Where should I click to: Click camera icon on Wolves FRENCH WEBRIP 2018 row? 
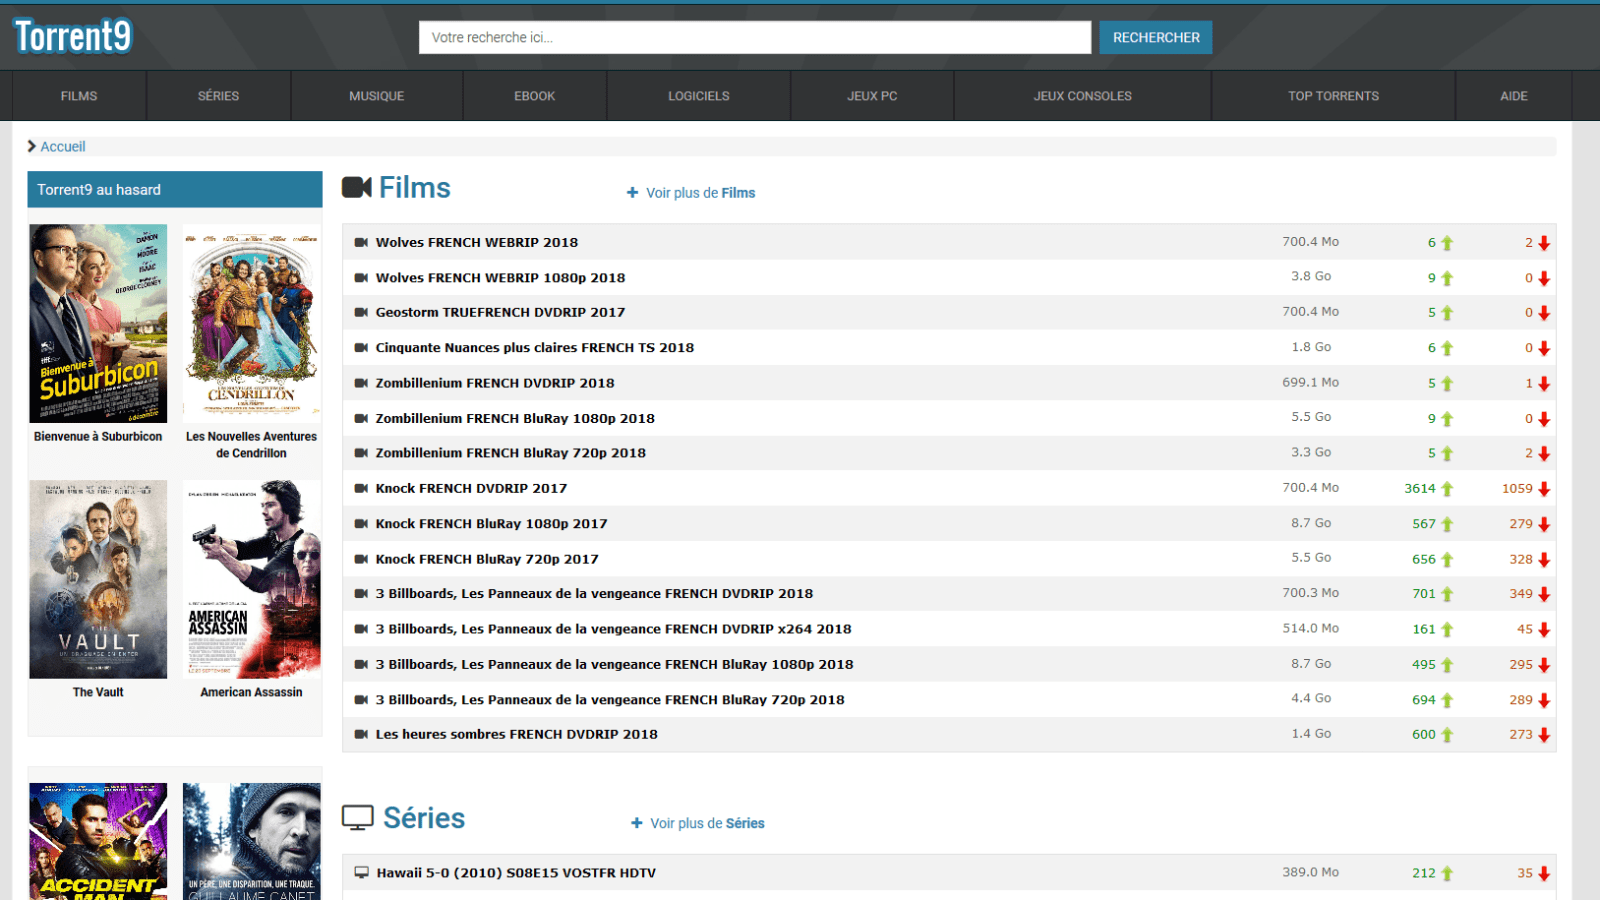coord(362,242)
